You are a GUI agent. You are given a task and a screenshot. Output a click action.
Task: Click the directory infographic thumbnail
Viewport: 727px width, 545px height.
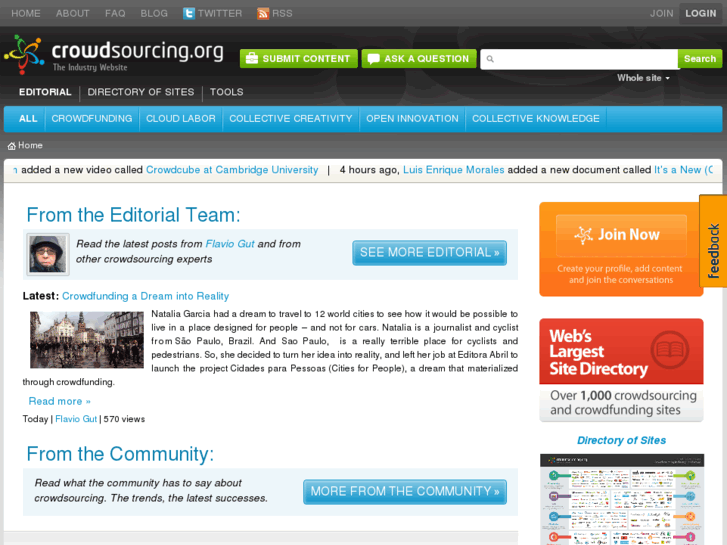click(x=622, y=499)
